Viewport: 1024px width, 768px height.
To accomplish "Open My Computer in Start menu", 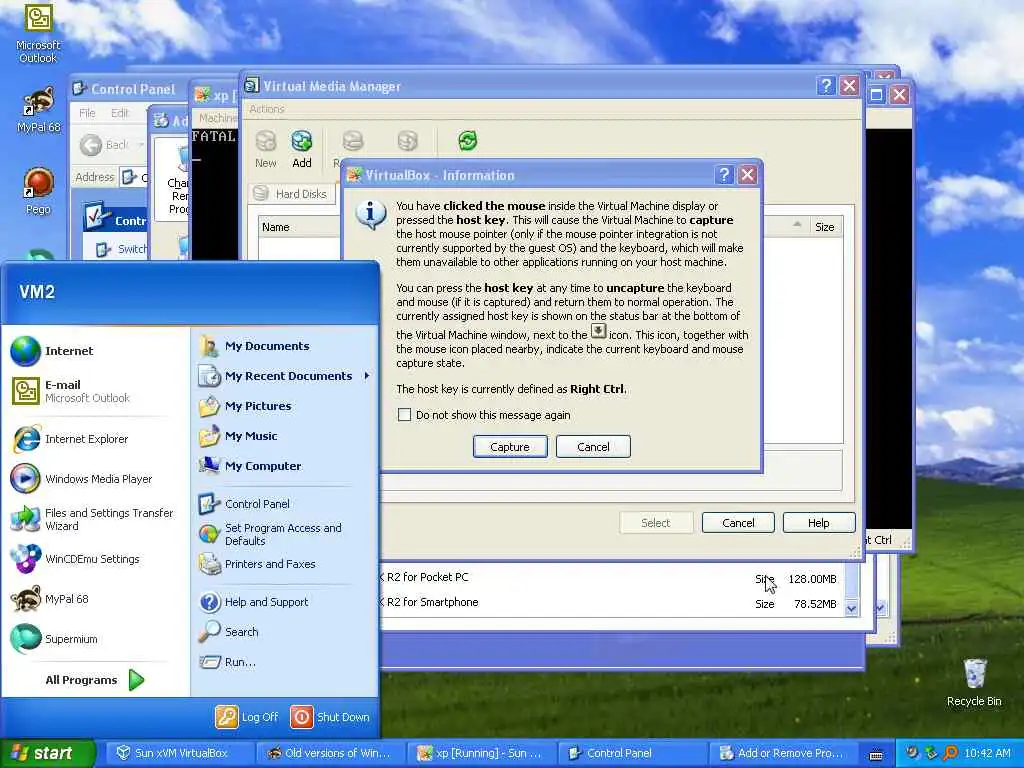I will click(284, 466).
